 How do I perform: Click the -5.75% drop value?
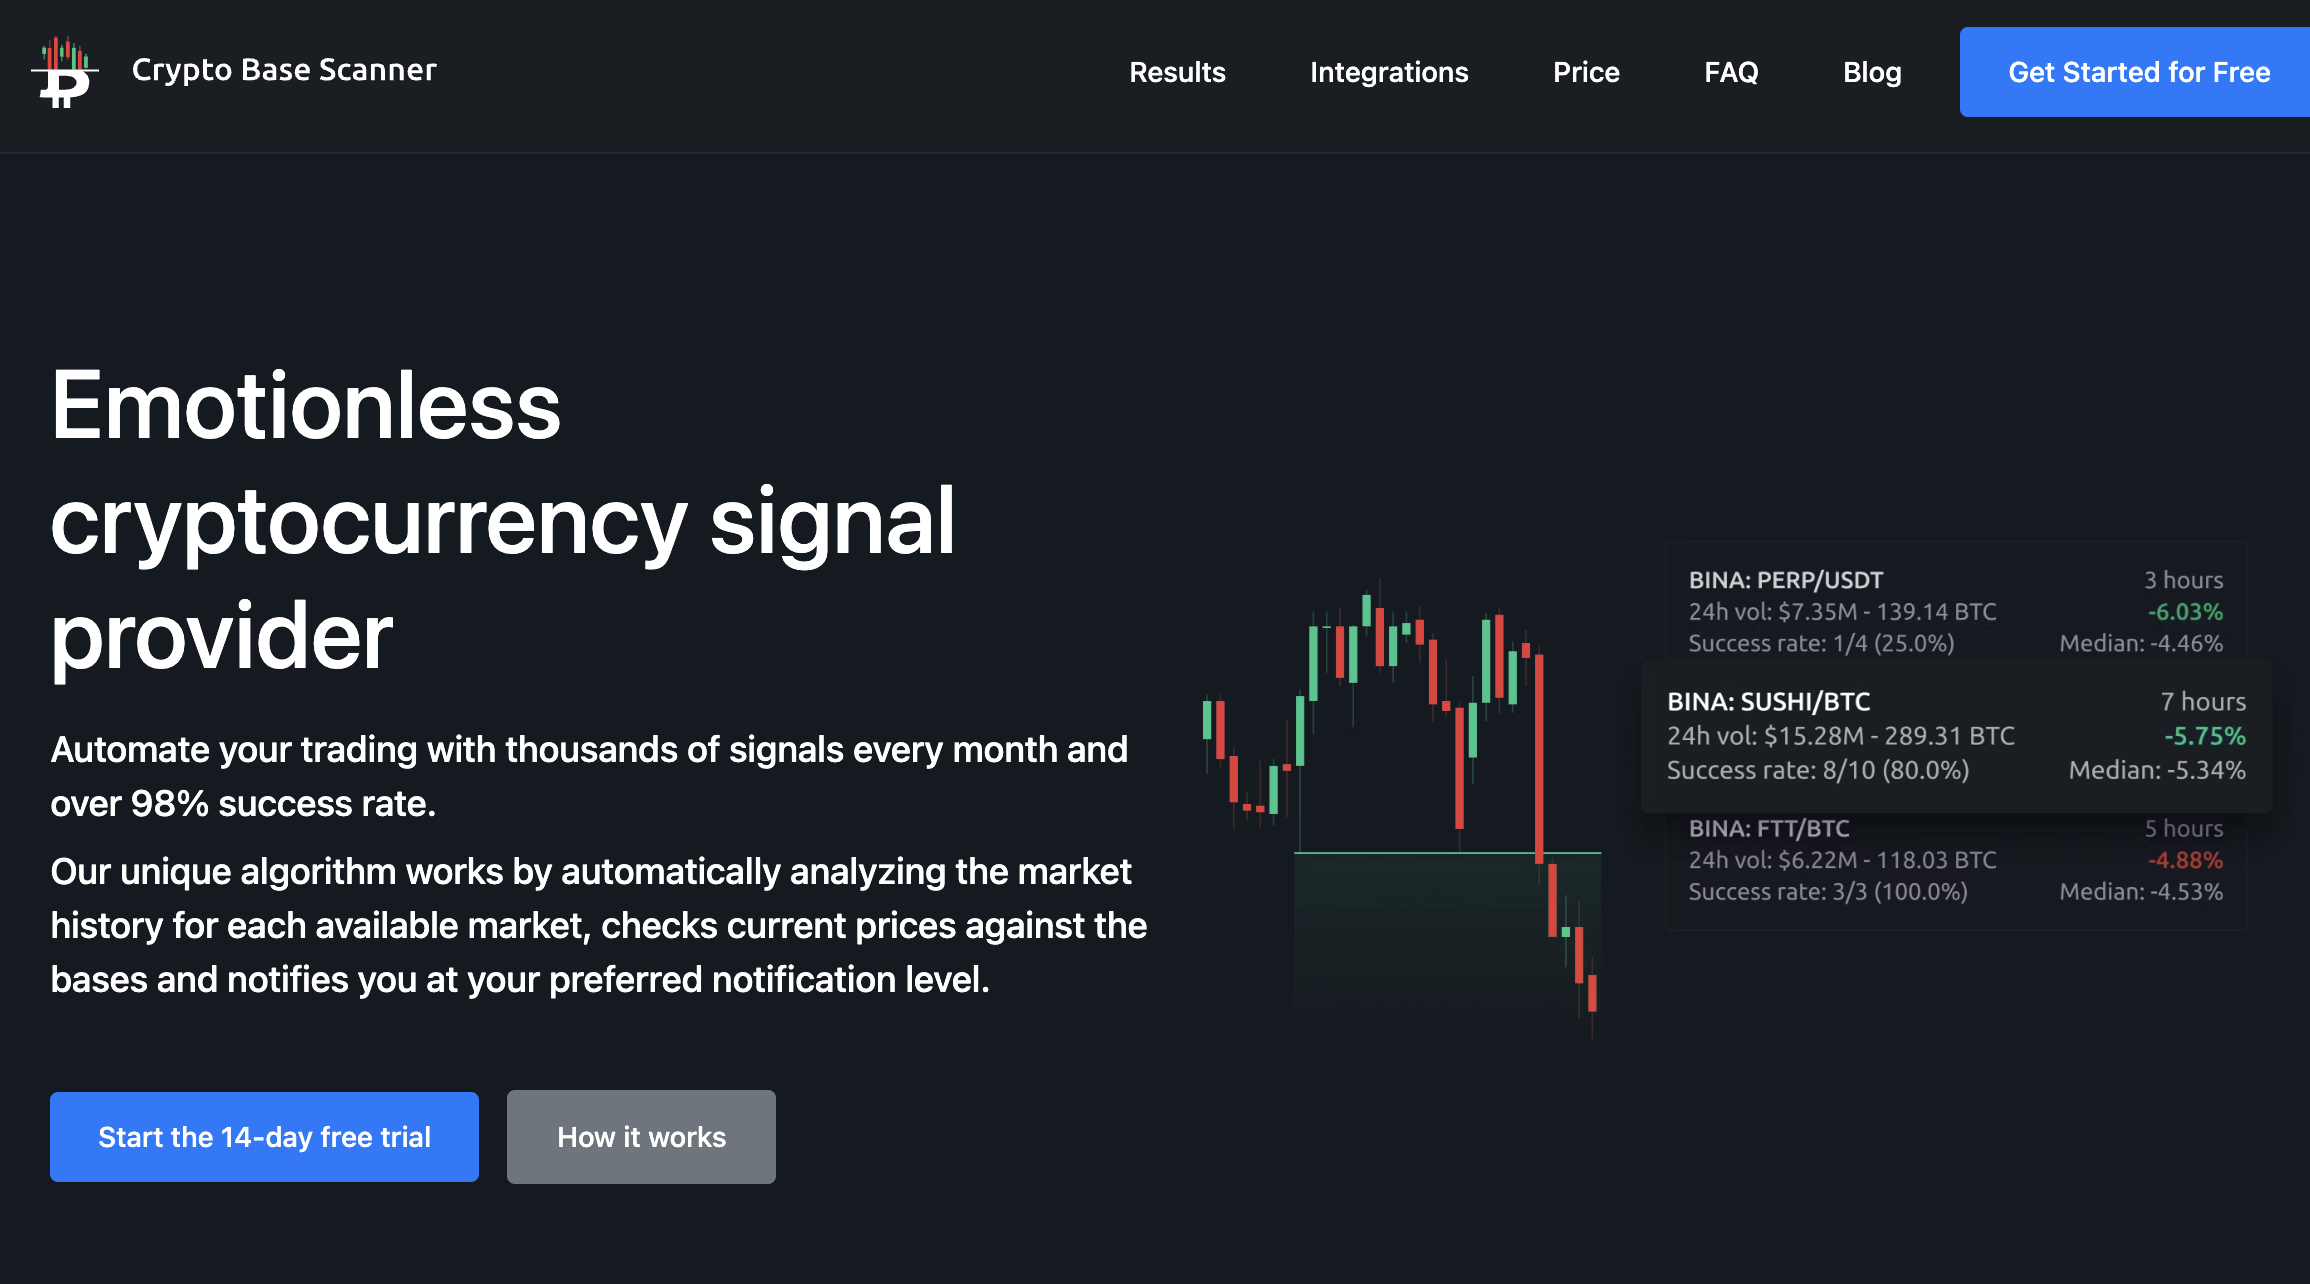pos(2205,736)
